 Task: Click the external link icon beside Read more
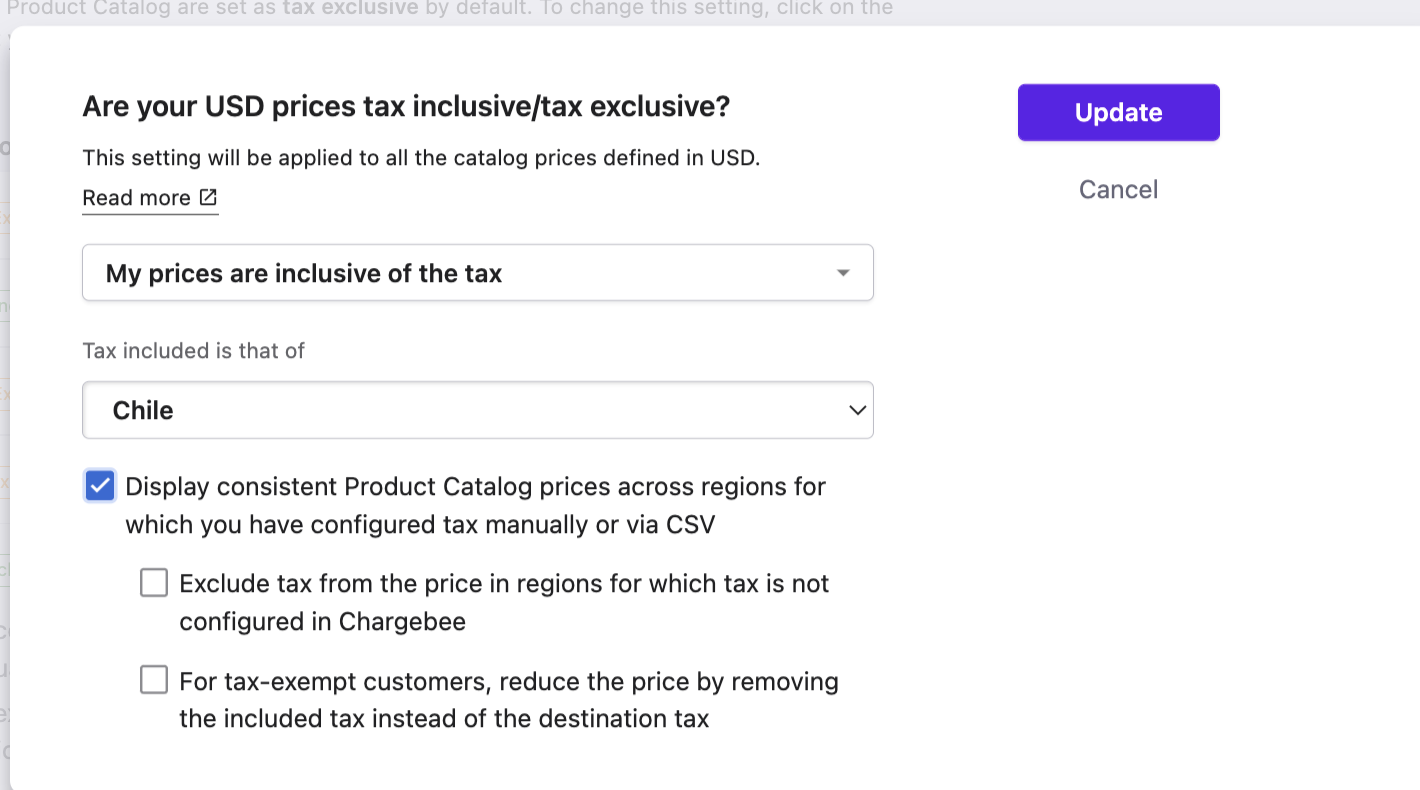[x=208, y=197]
